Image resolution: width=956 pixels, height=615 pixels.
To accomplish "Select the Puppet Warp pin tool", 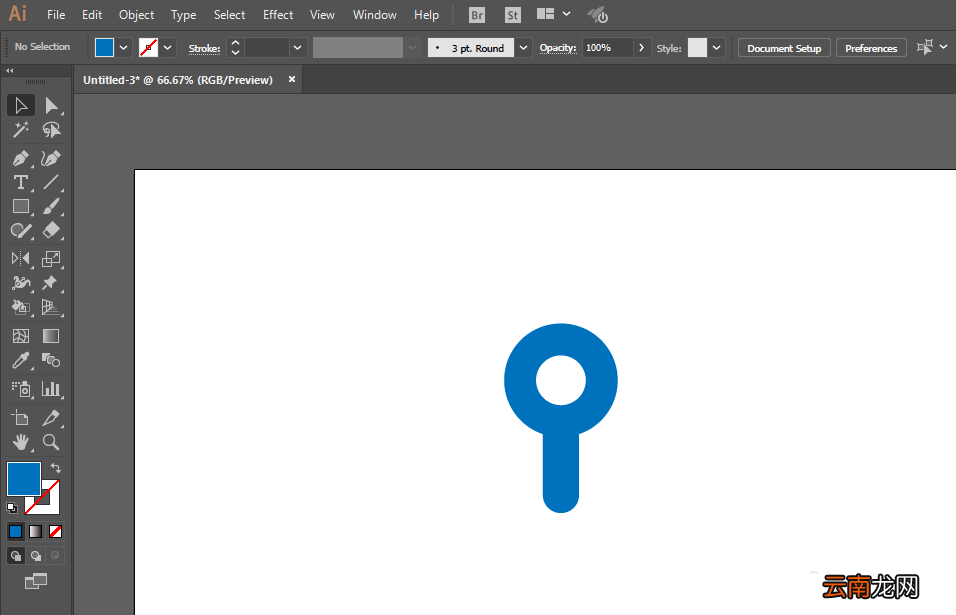I will 51,283.
